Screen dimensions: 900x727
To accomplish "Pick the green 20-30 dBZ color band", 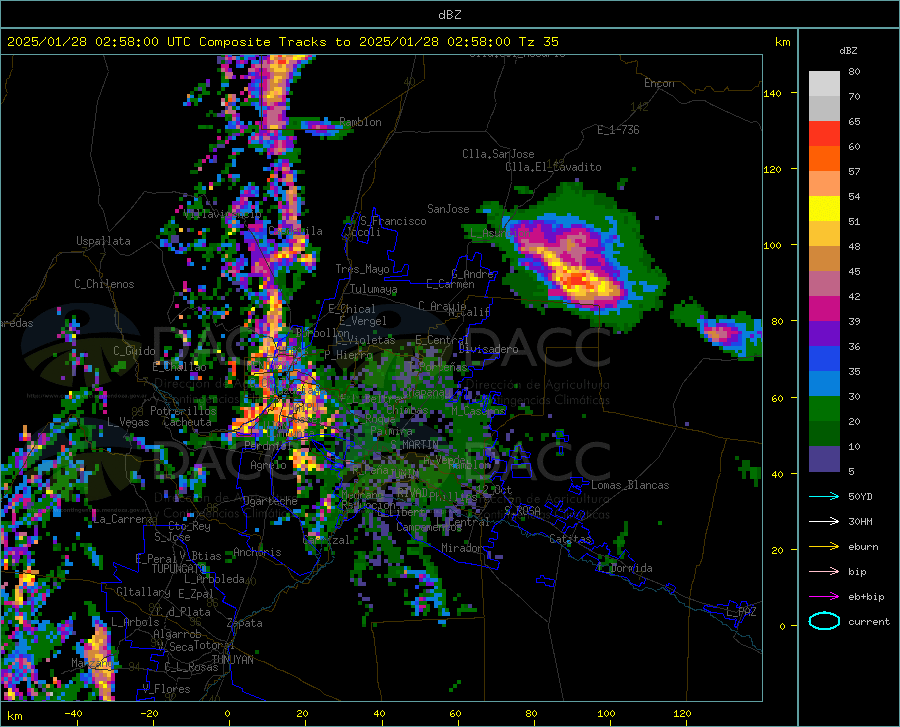I will [824, 409].
